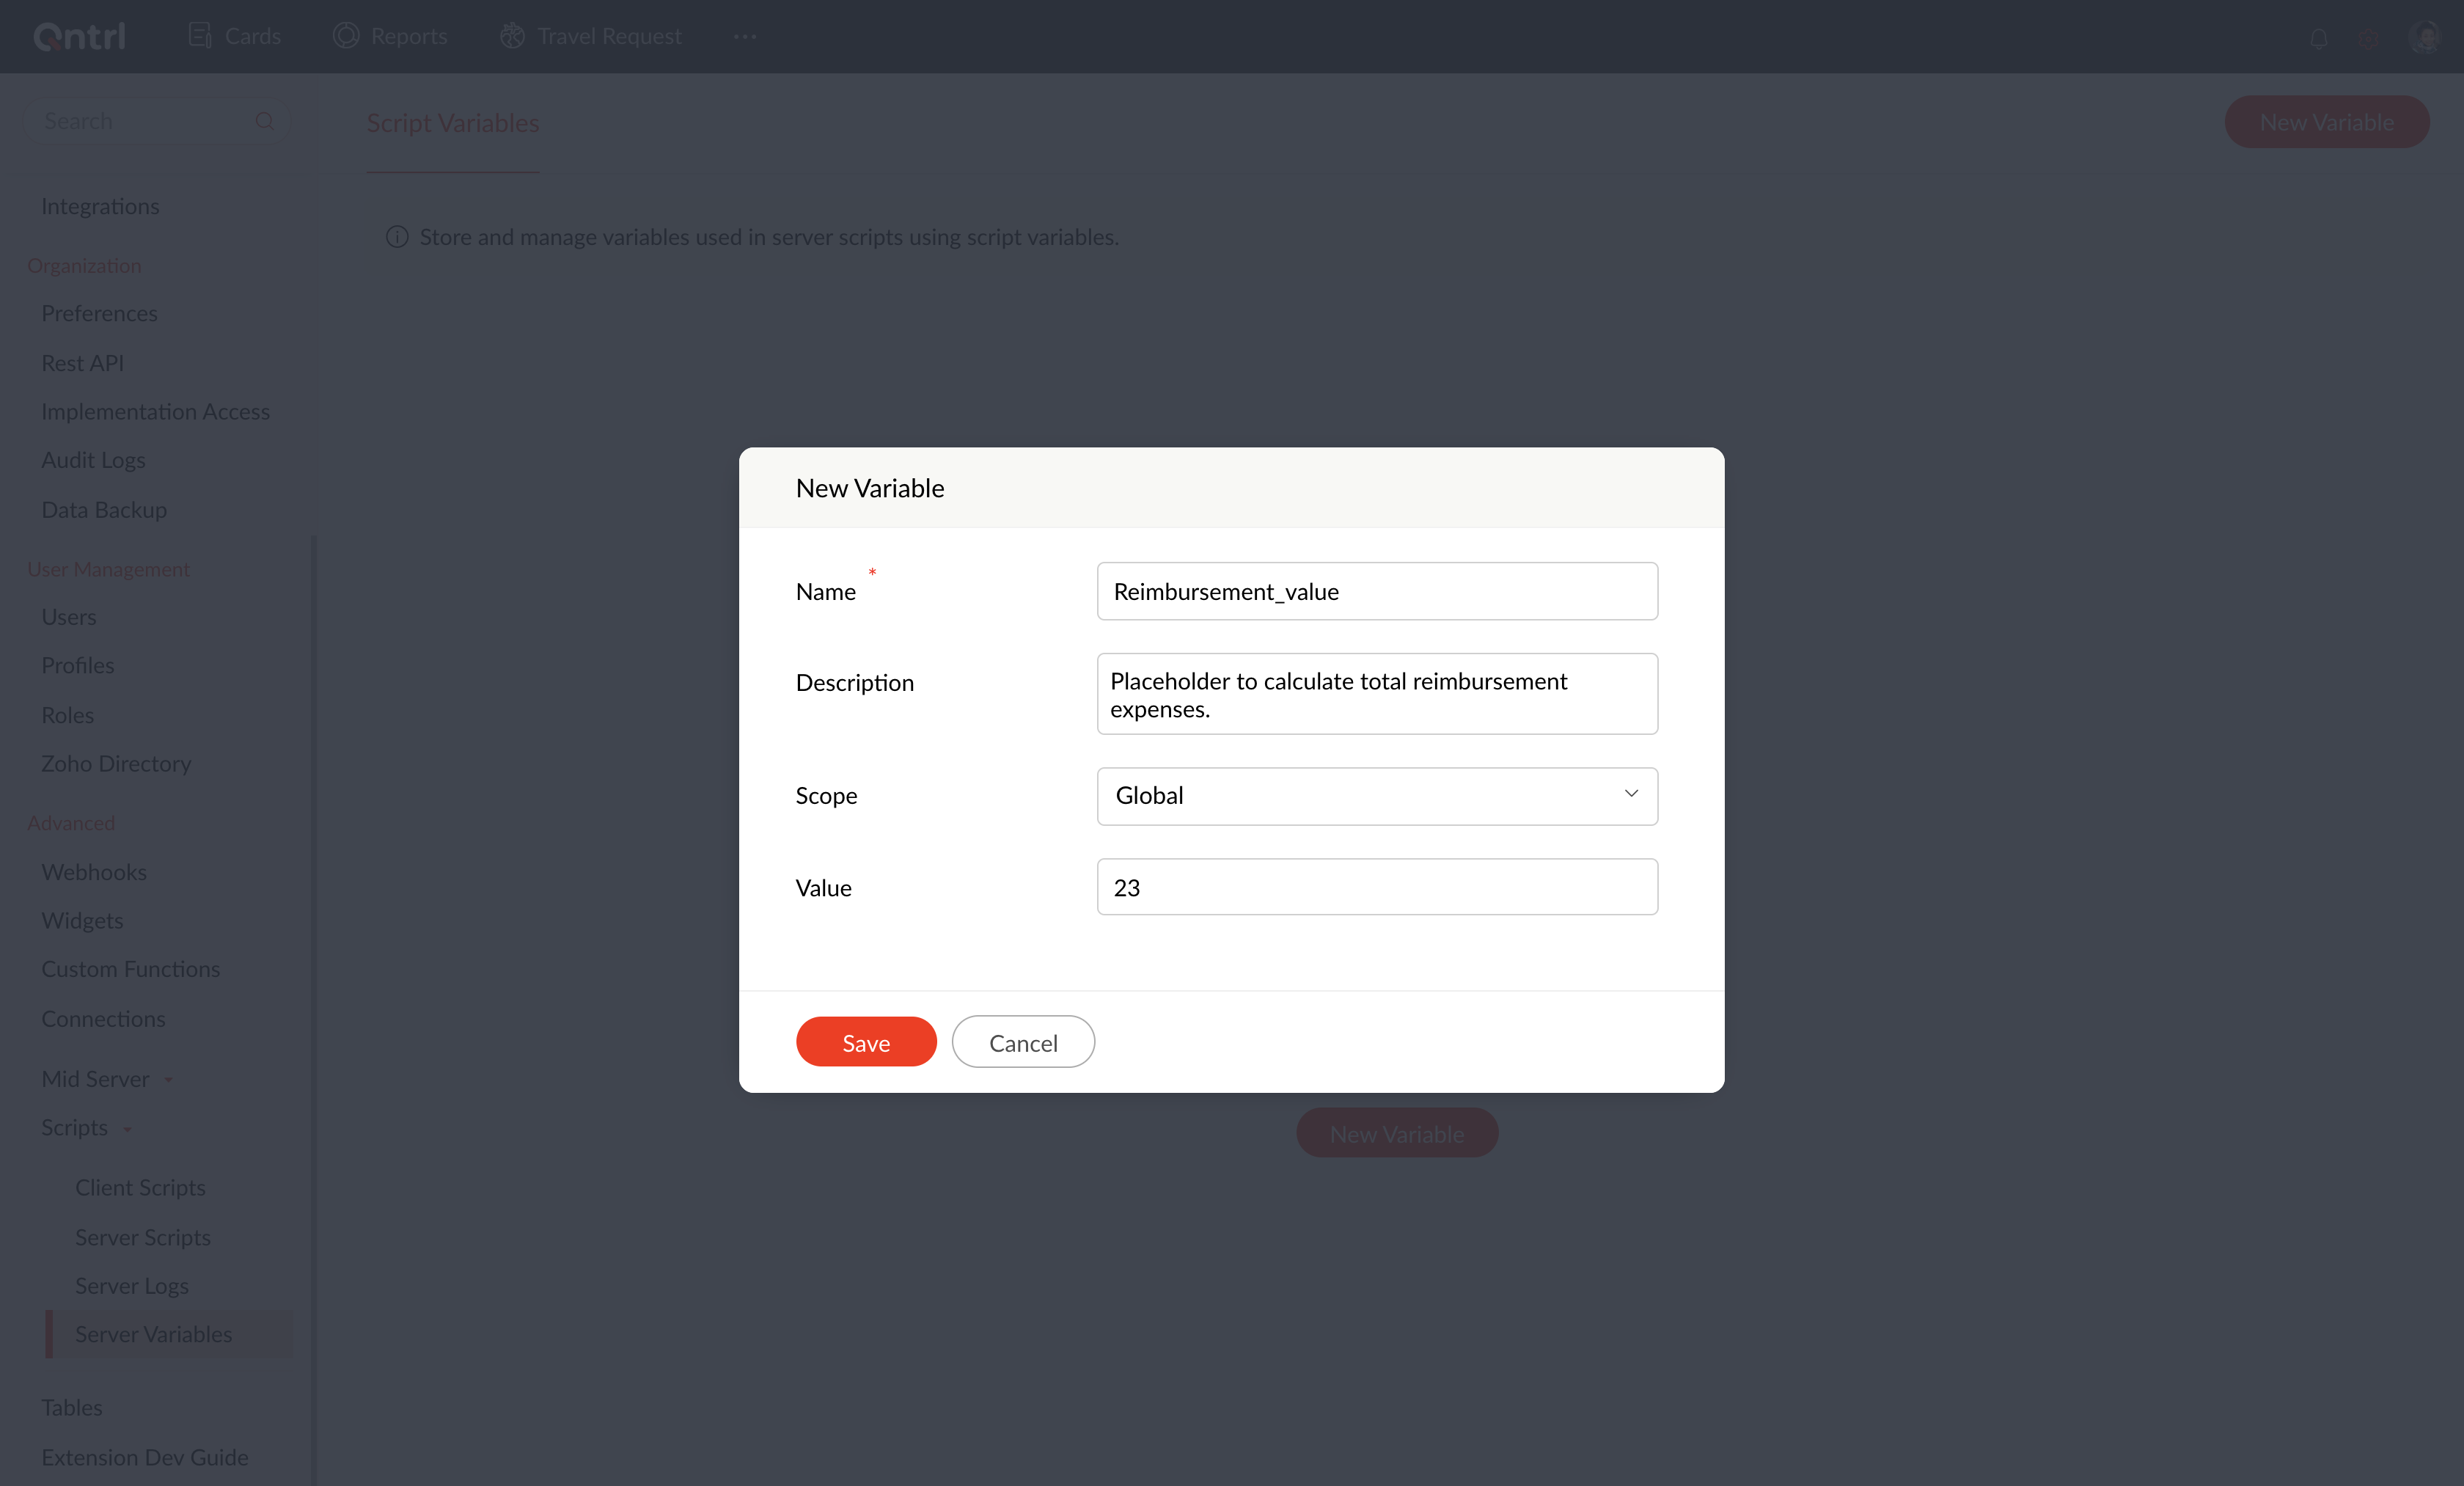
Task: Click the Name input field
Action: 1376,591
